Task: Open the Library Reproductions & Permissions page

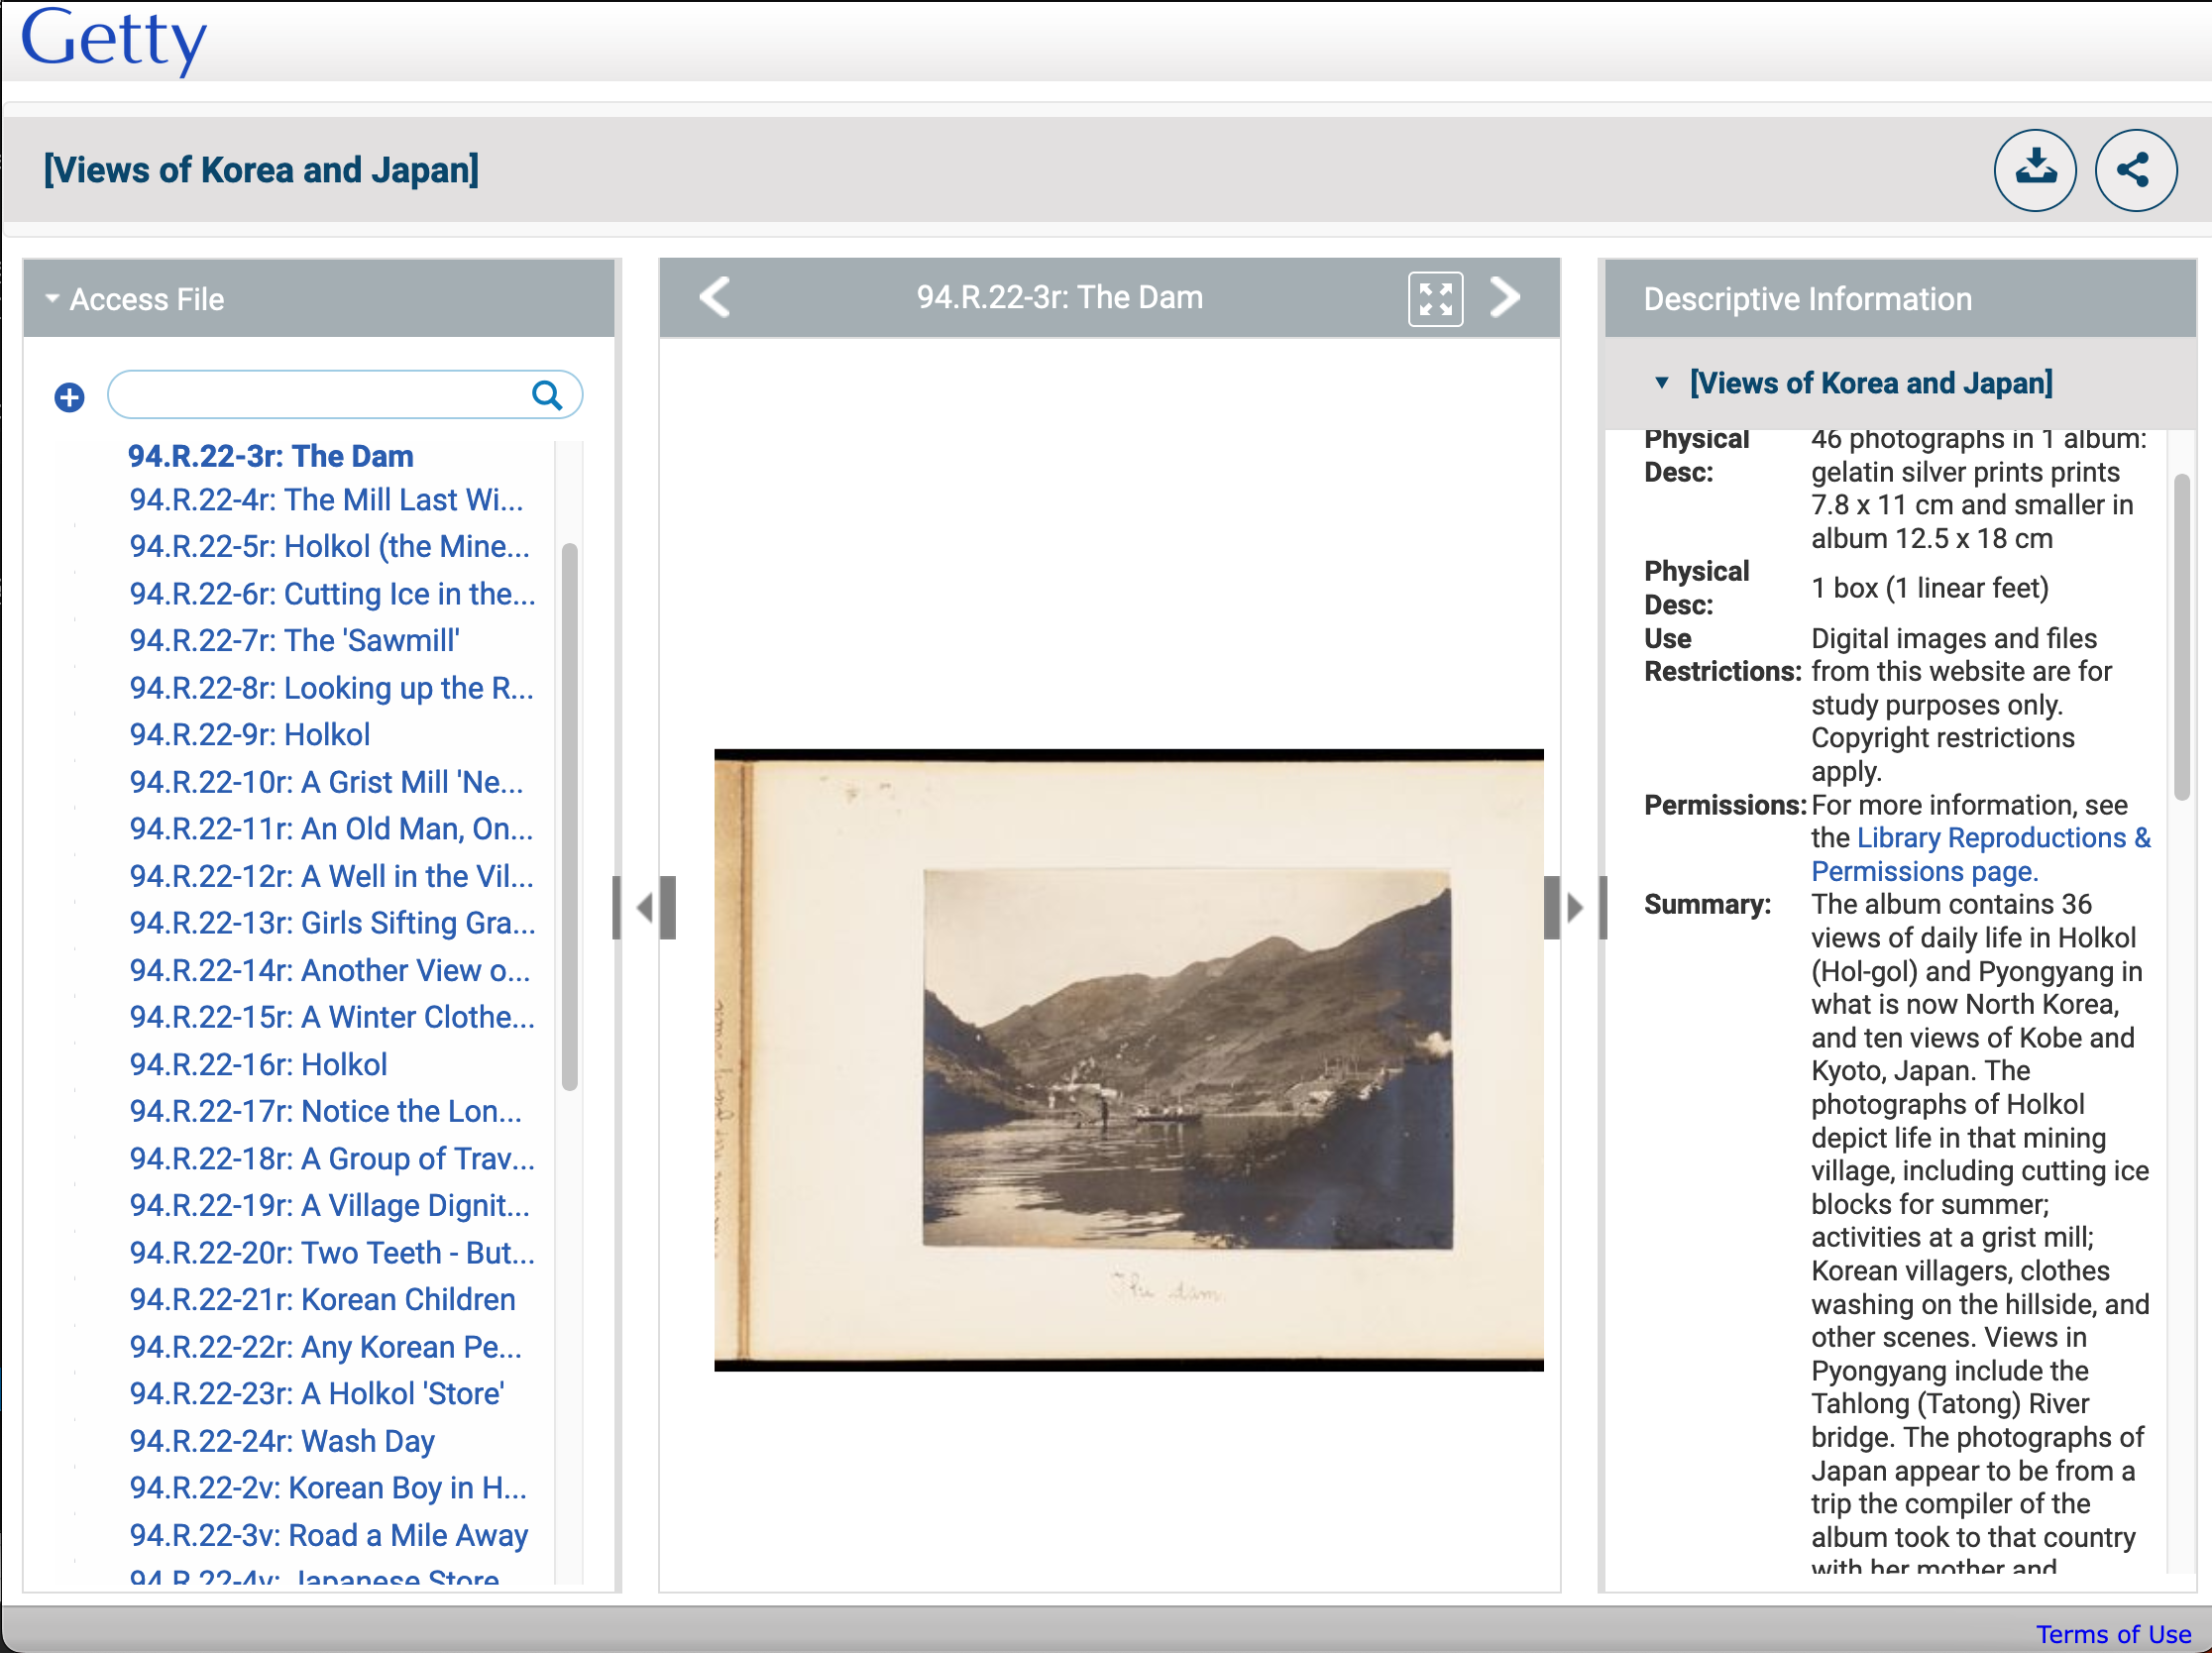Action: 1977,852
